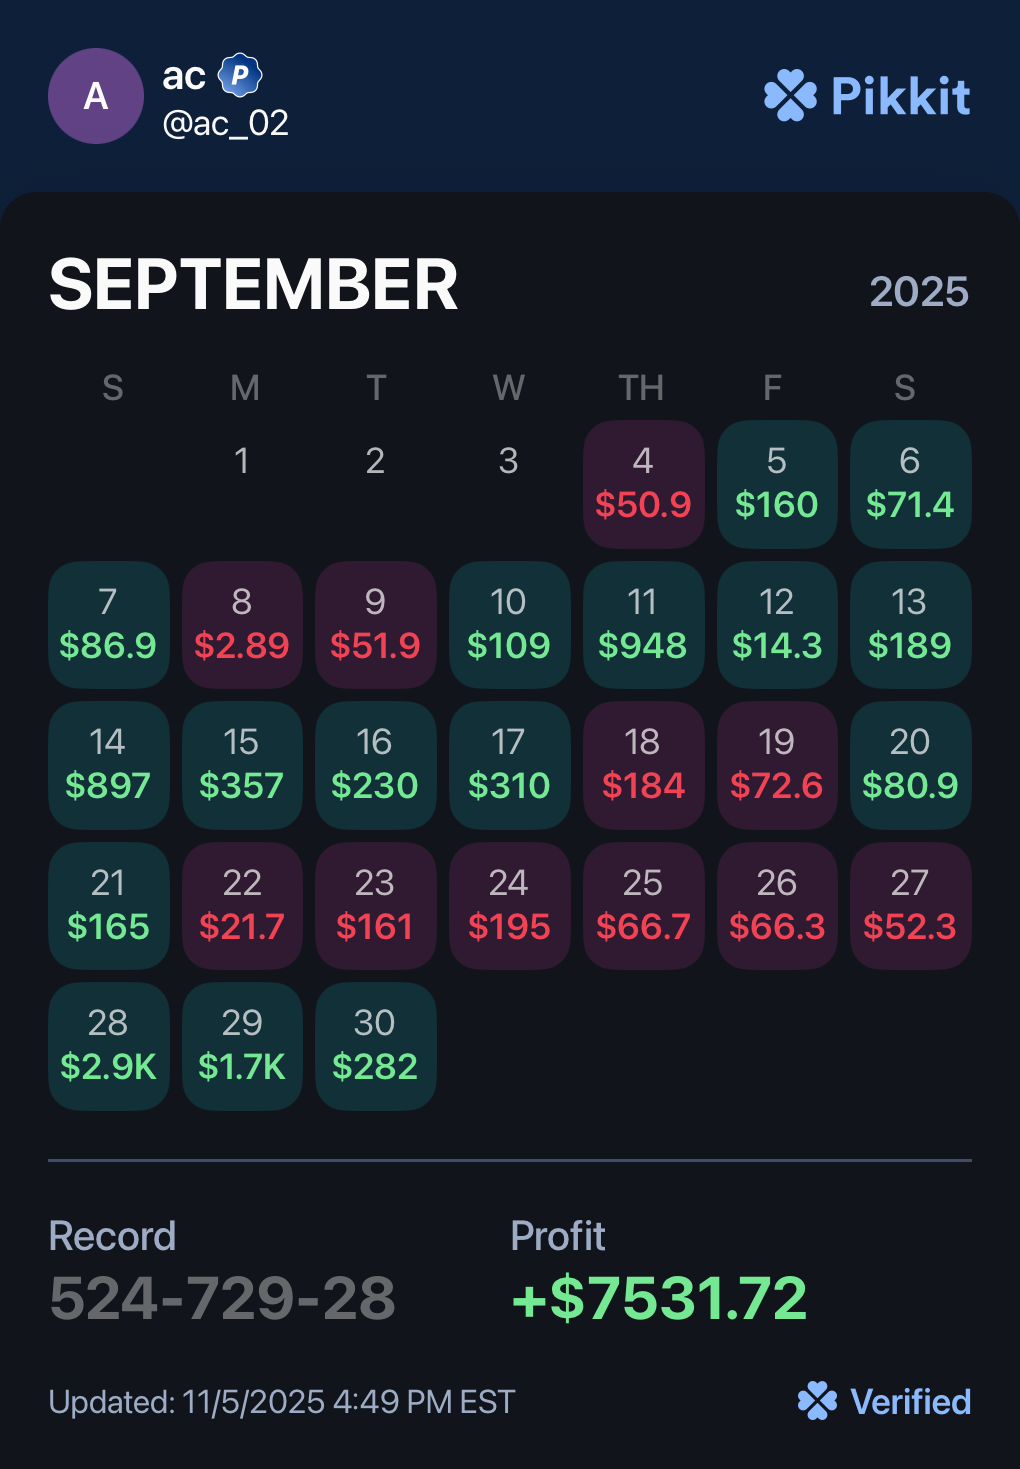Click the +$7531.72 profit total
Image resolution: width=1020 pixels, height=1469 pixels.
tap(659, 1298)
